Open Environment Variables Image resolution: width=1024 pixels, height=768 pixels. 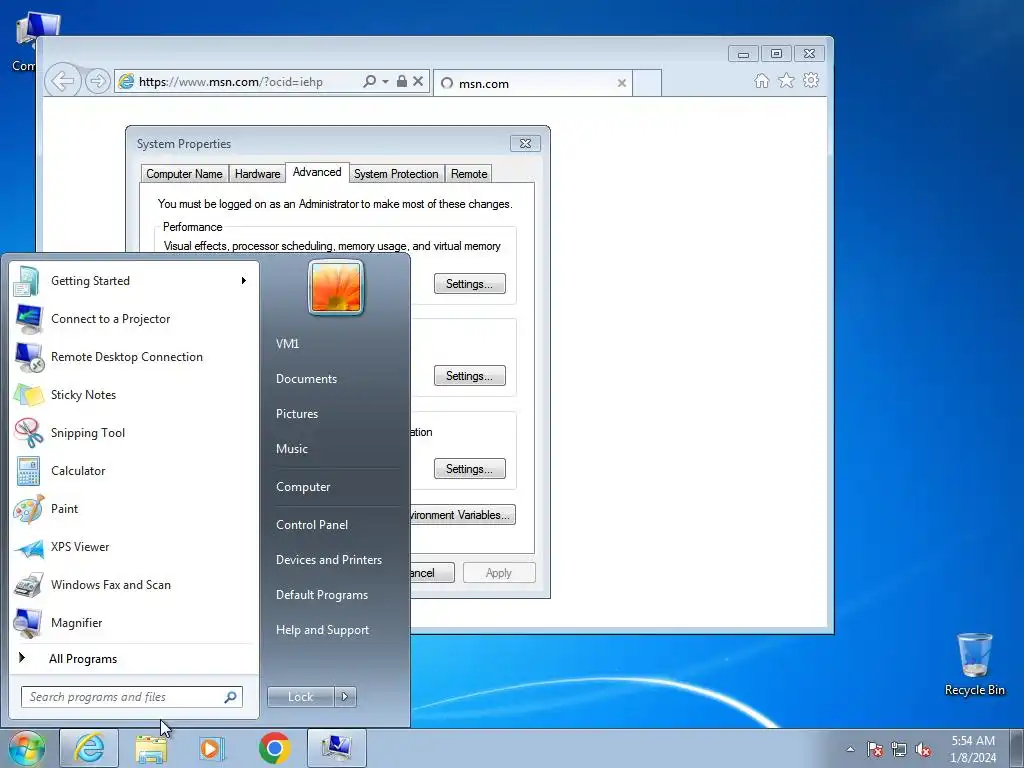click(x=462, y=515)
